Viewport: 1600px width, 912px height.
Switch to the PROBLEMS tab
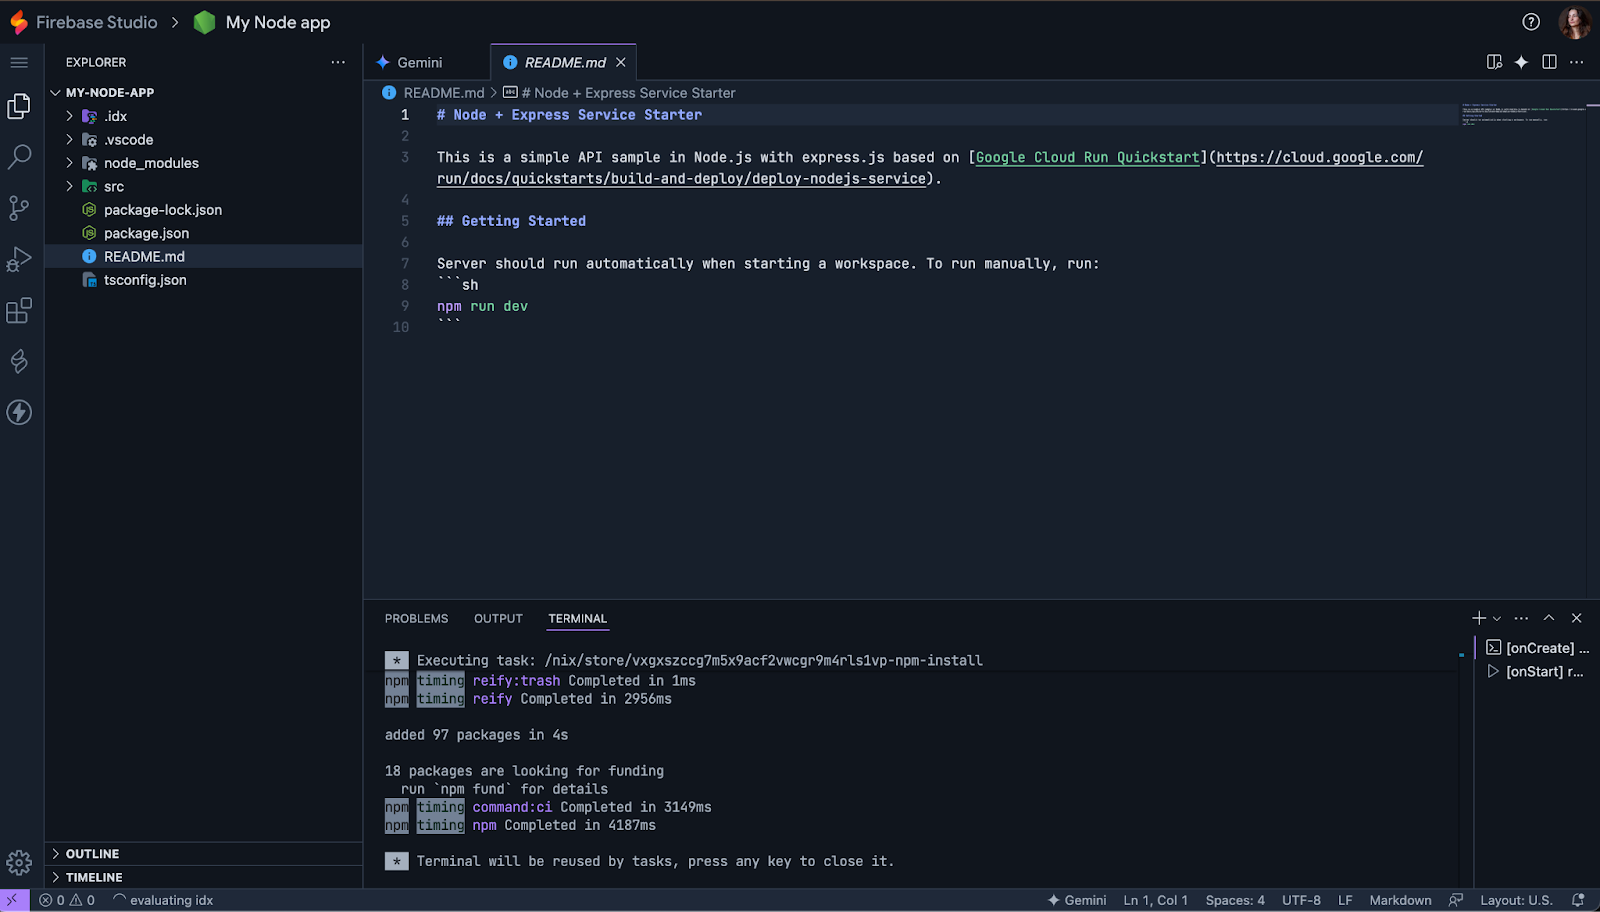click(416, 618)
